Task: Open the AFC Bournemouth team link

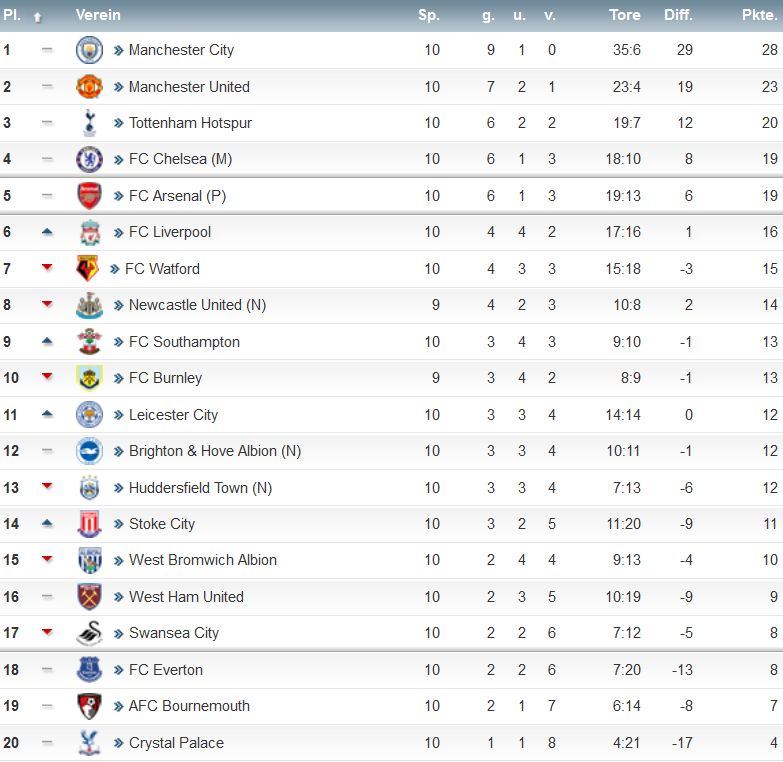Action: [189, 706]
